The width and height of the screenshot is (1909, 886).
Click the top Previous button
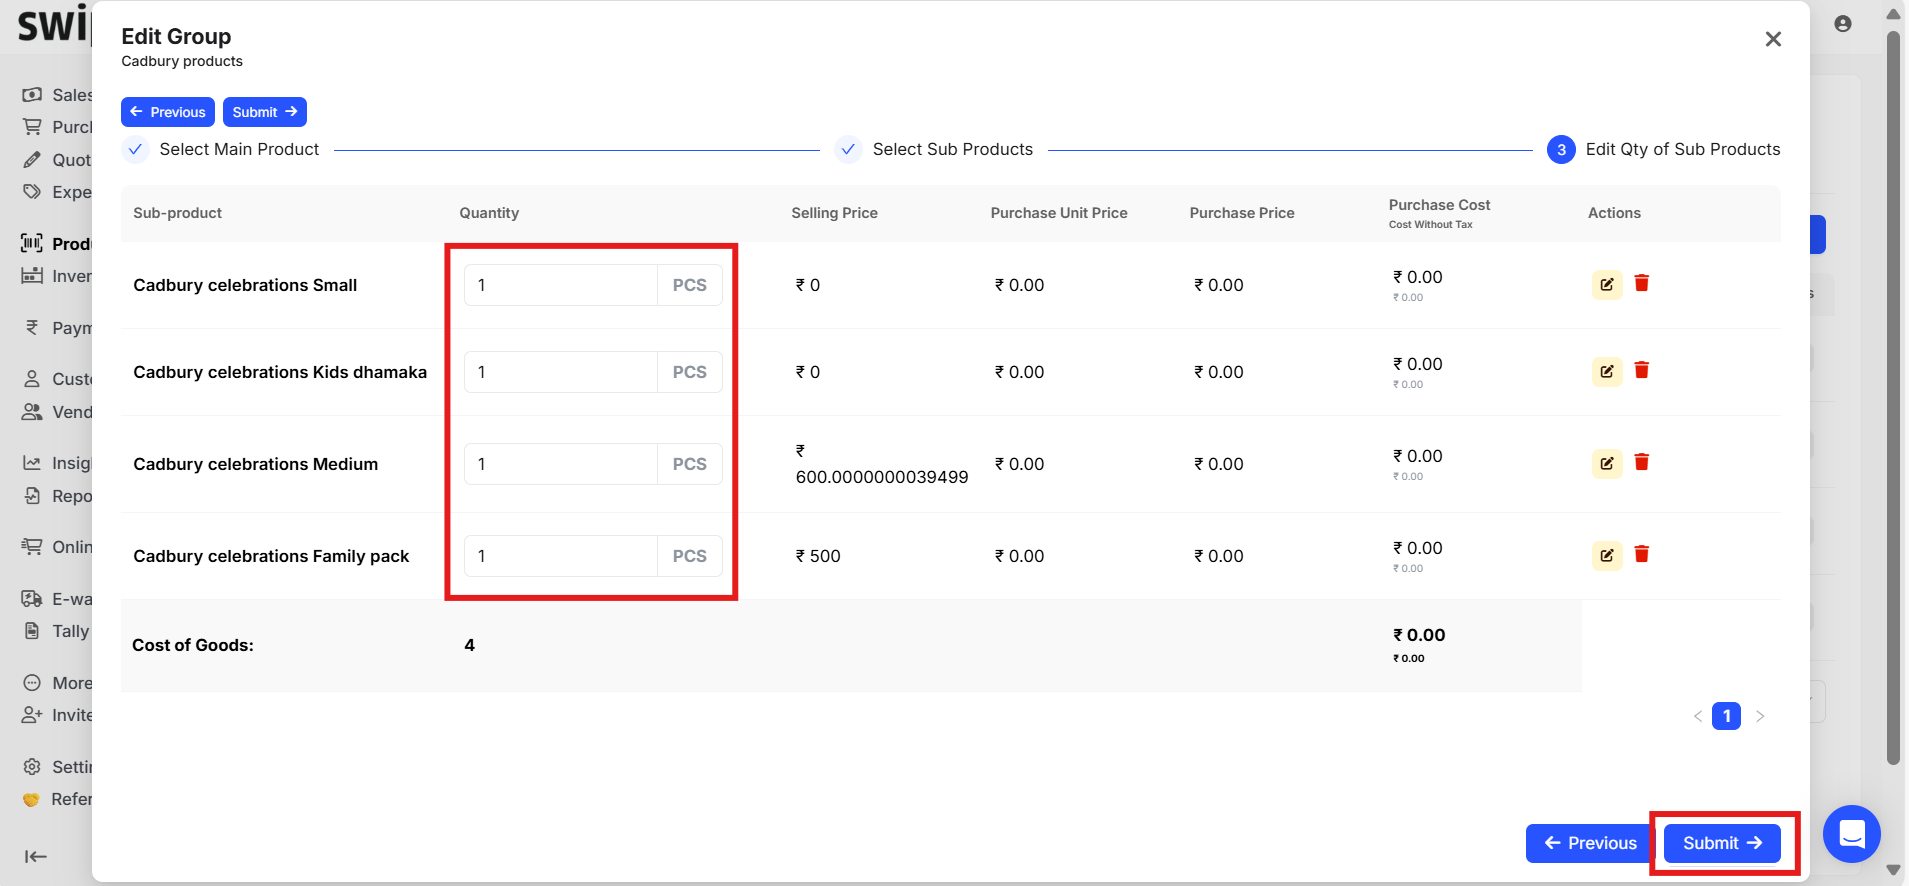click(x=168, y=112)
